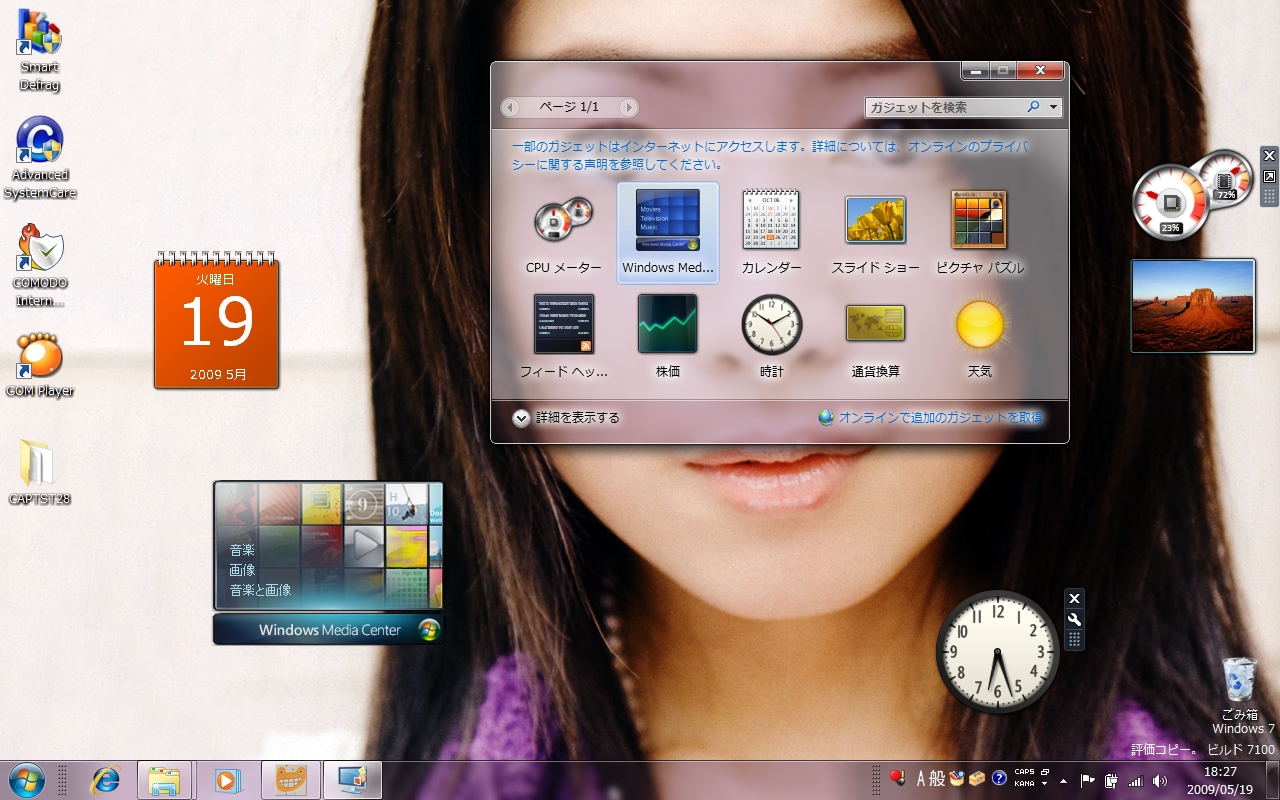1280x800 pixels.
Task: Select the Smart Defrag desktop shortcut
Action: click(x=40, y=50)
